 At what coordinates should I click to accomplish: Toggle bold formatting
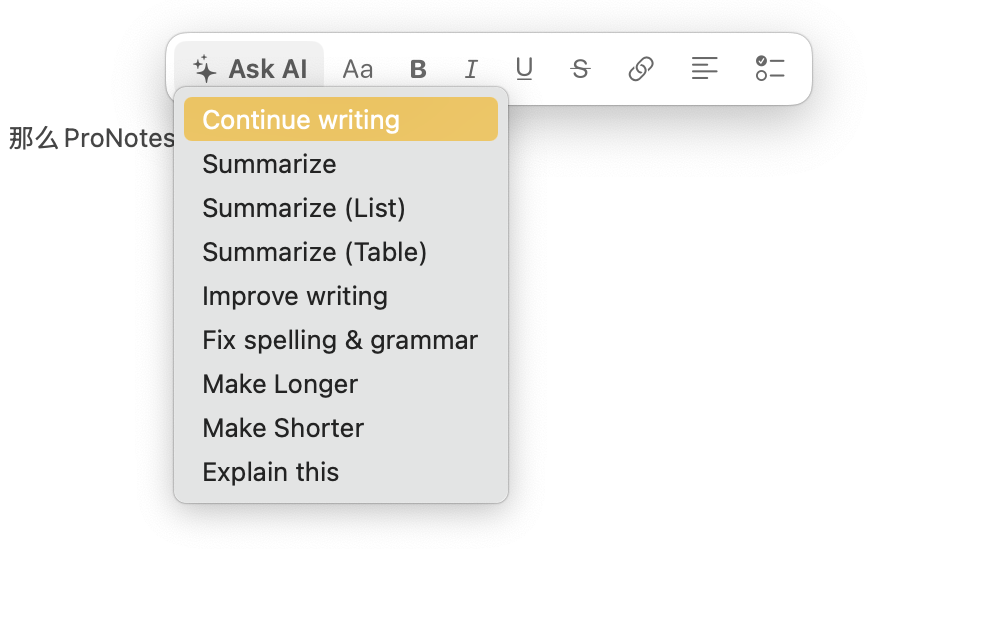(x=418, y=69)
